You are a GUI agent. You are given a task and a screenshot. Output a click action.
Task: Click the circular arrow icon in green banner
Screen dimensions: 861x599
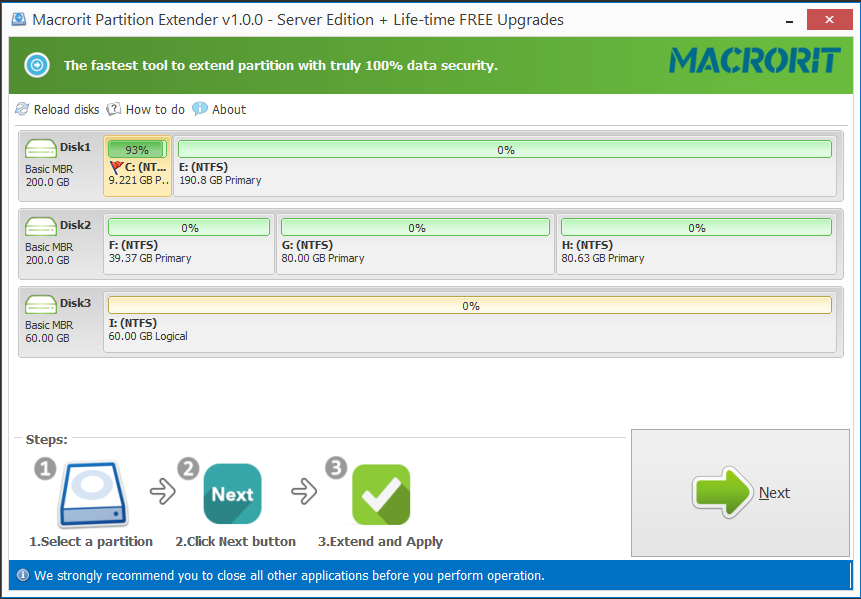pos(37,65)
